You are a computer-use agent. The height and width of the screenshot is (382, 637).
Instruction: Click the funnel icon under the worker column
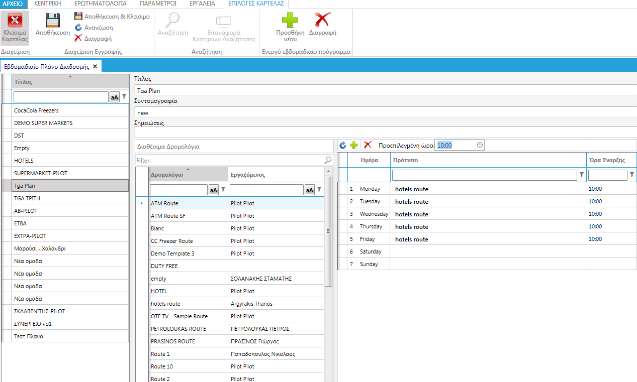[319, 189]
